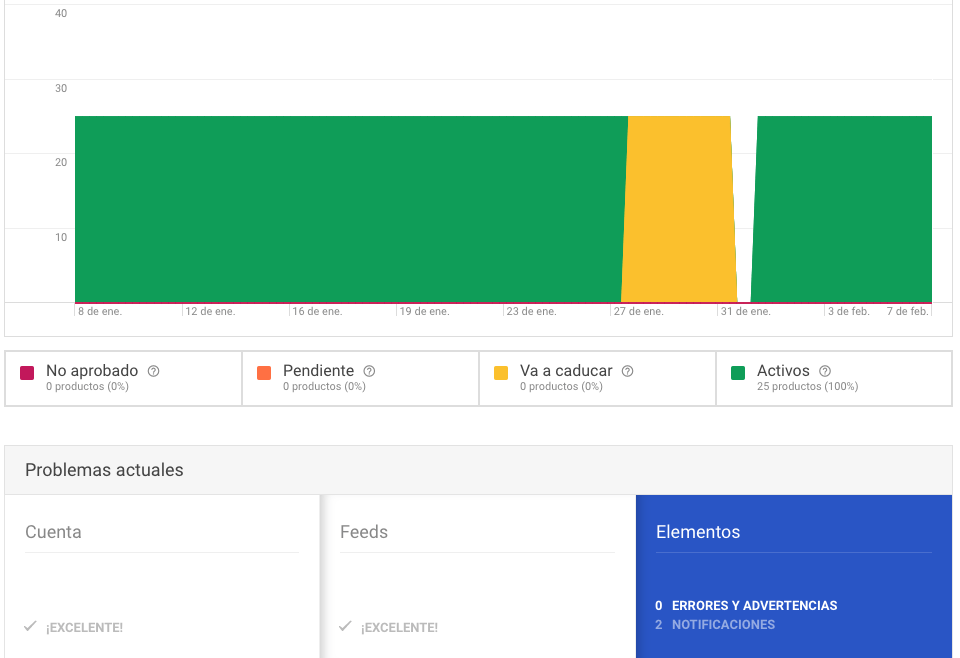
Task: Click the 8 de ene. axis label
Action: point(100,312)
